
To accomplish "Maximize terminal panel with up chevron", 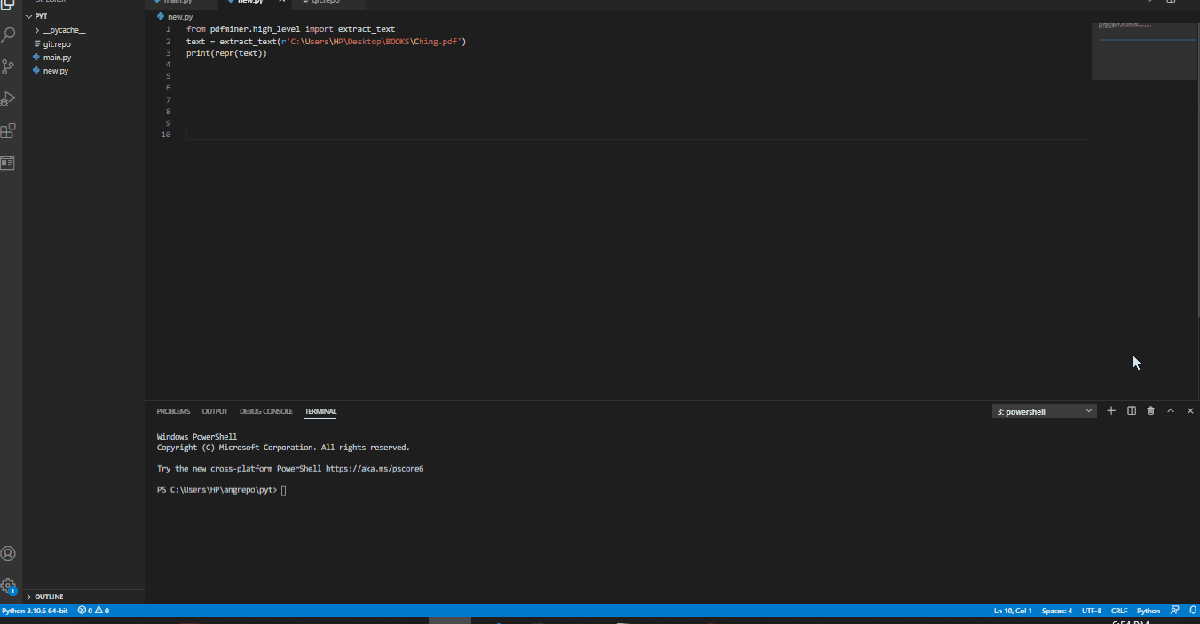I will 1171,411.
